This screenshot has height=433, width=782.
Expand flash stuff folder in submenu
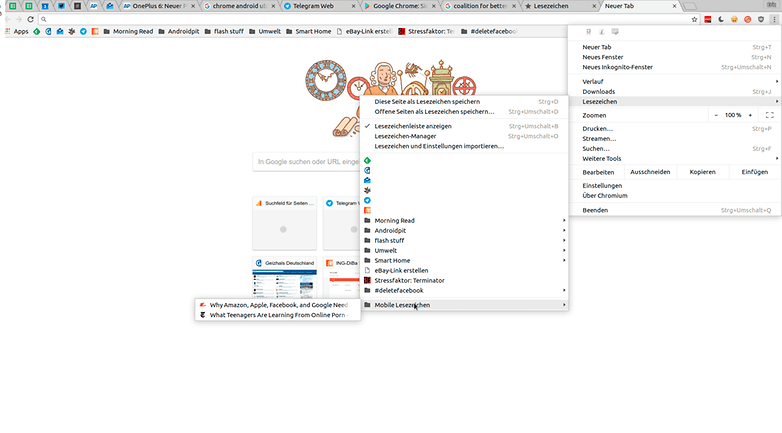coord(464,240)
